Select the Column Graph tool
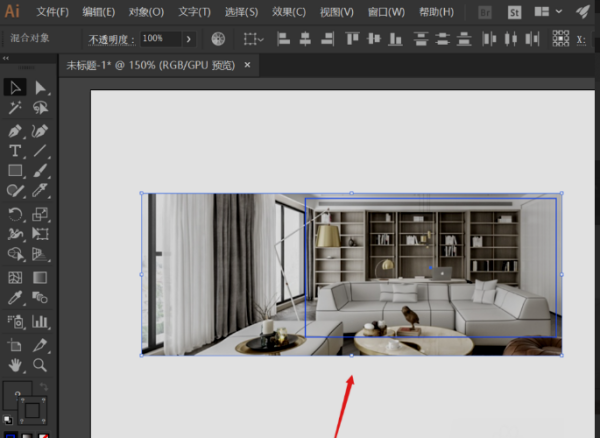This screenshot has height=438, width=600. click(x=40, y=321)
